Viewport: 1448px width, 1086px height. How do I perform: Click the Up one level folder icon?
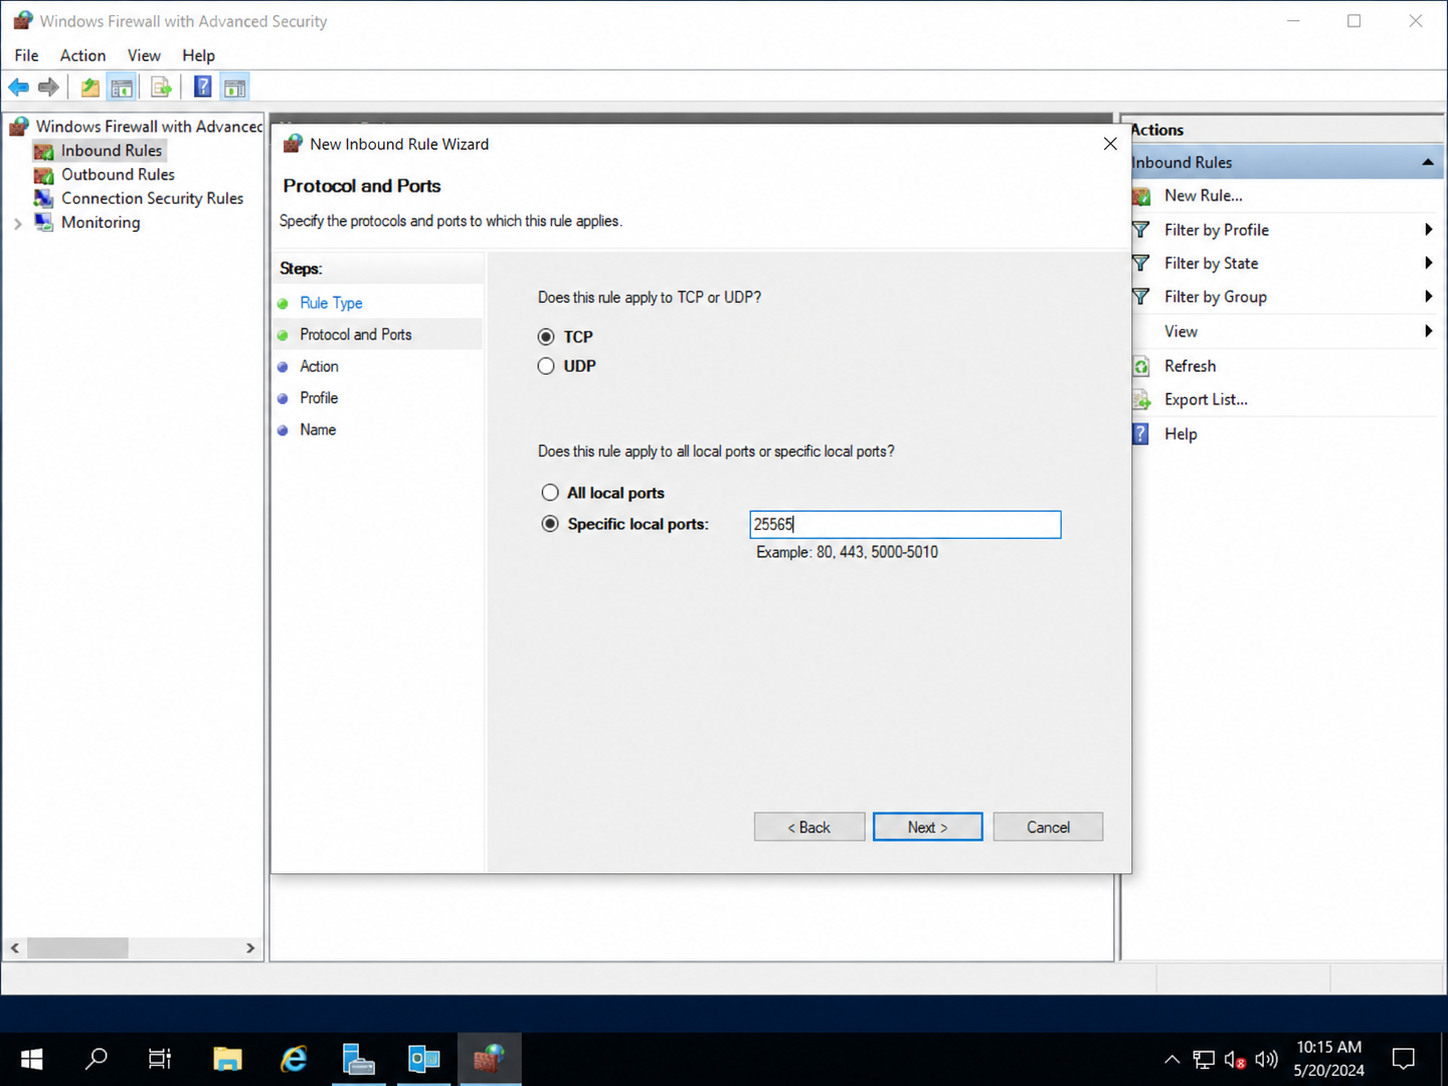(x=90, y=88)
